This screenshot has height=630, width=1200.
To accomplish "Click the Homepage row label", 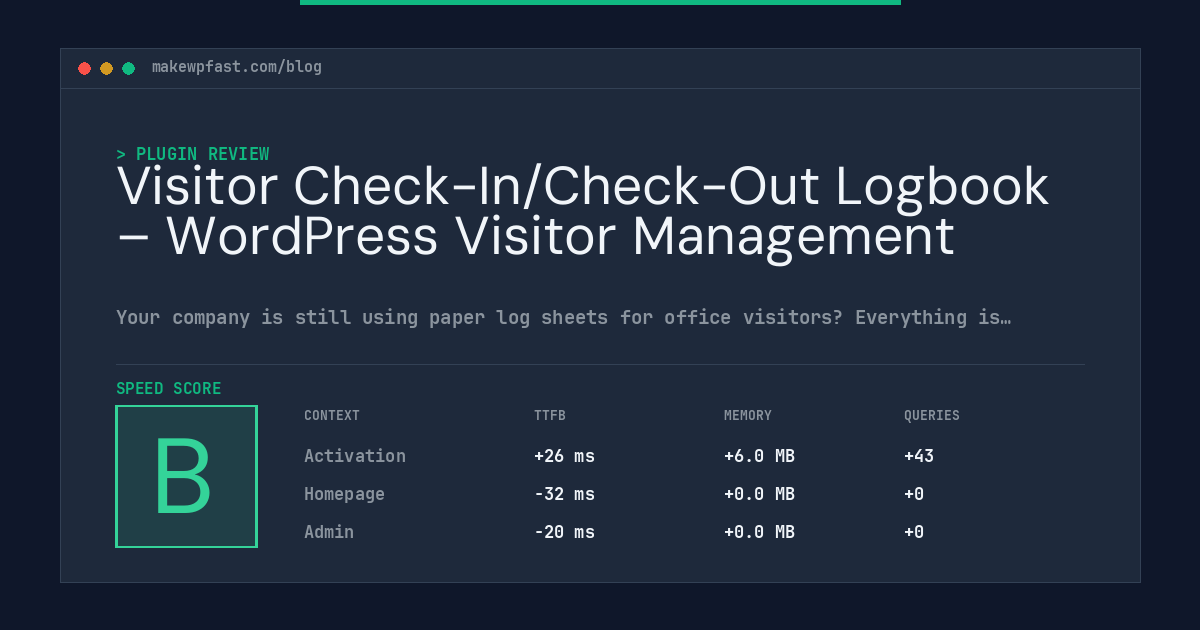I will click(344, 494).
